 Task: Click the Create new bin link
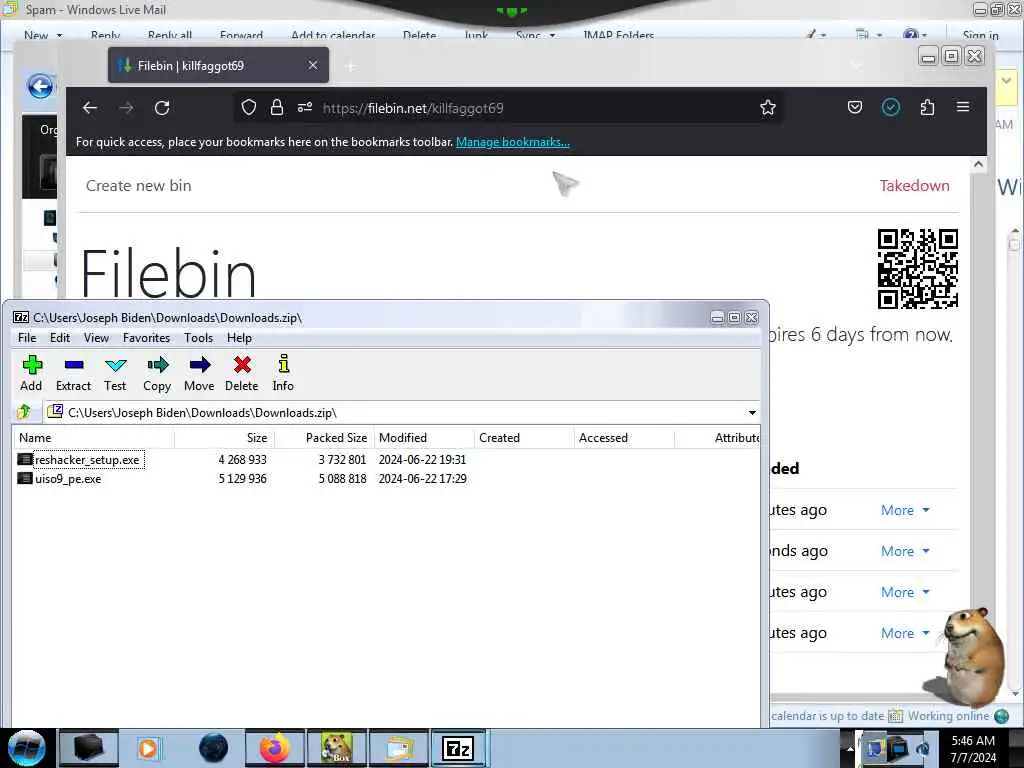point(138,185)
